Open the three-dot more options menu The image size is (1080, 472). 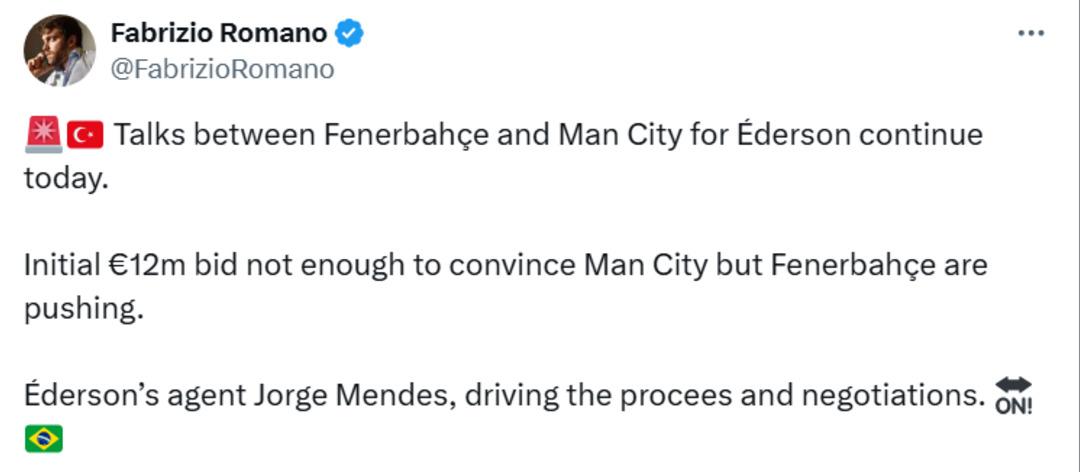(x=1030, y=33)
